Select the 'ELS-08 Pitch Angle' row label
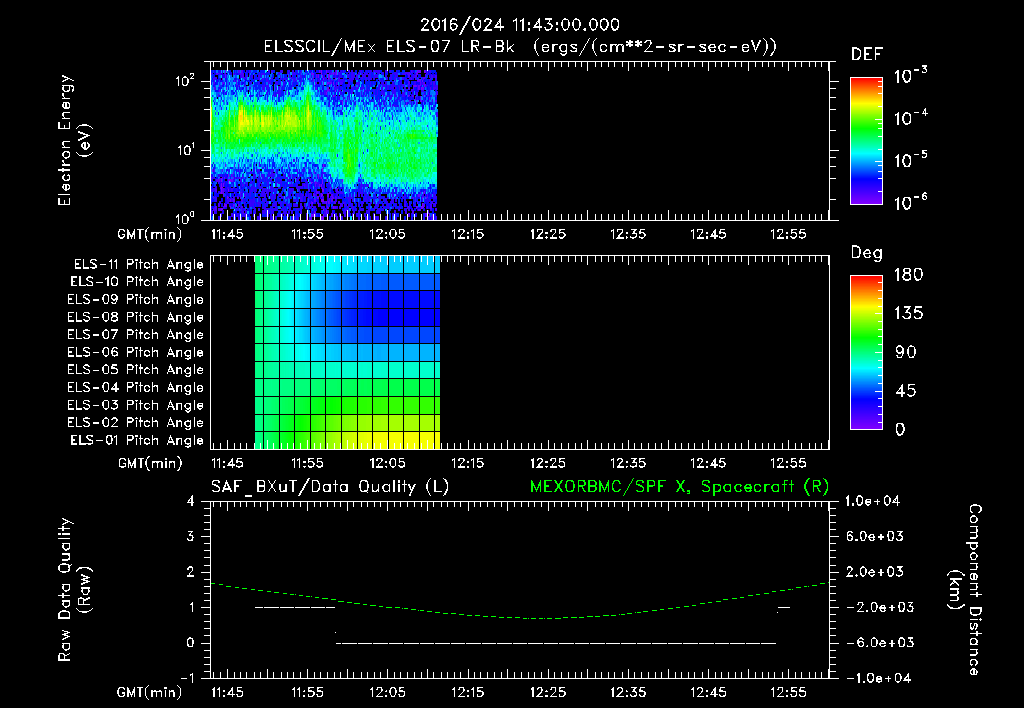The image size is (1024, 708). 136,317
